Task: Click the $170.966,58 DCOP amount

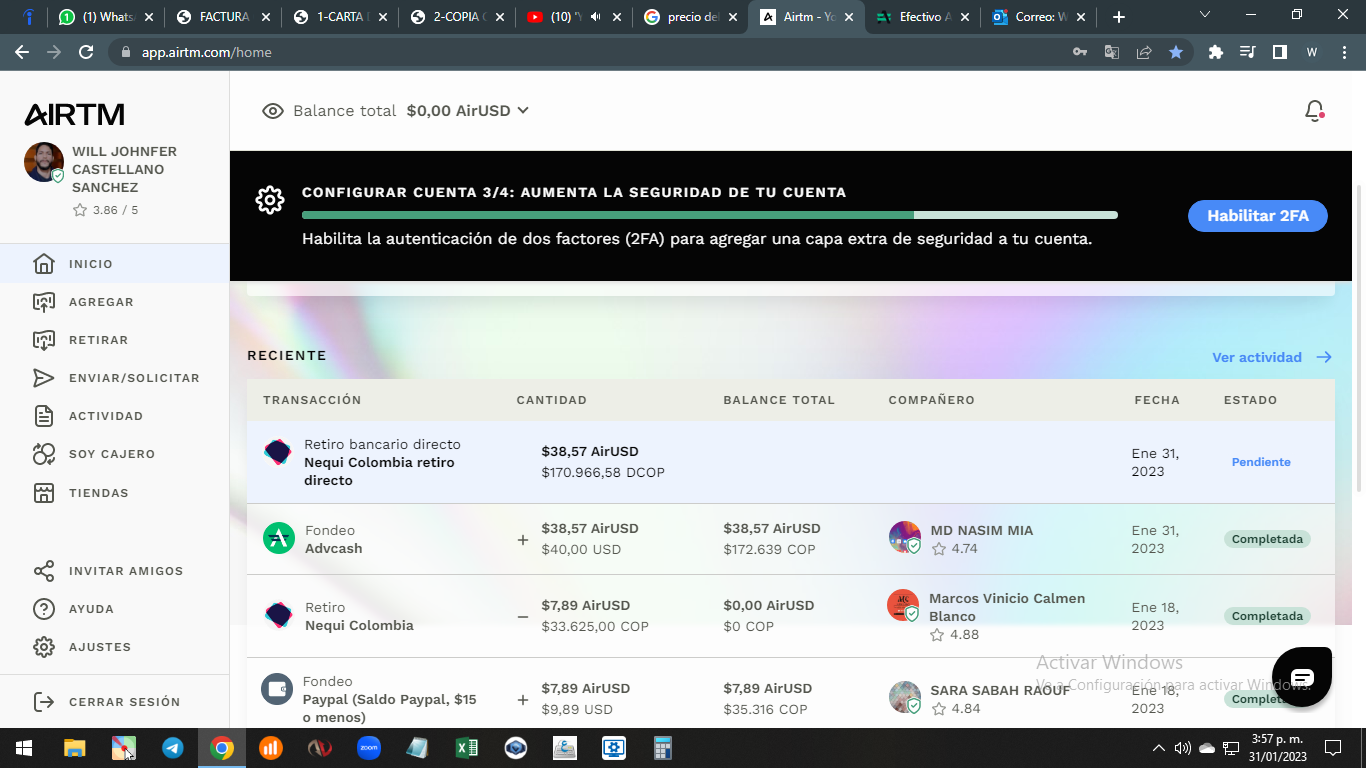Action: point(603,472)
